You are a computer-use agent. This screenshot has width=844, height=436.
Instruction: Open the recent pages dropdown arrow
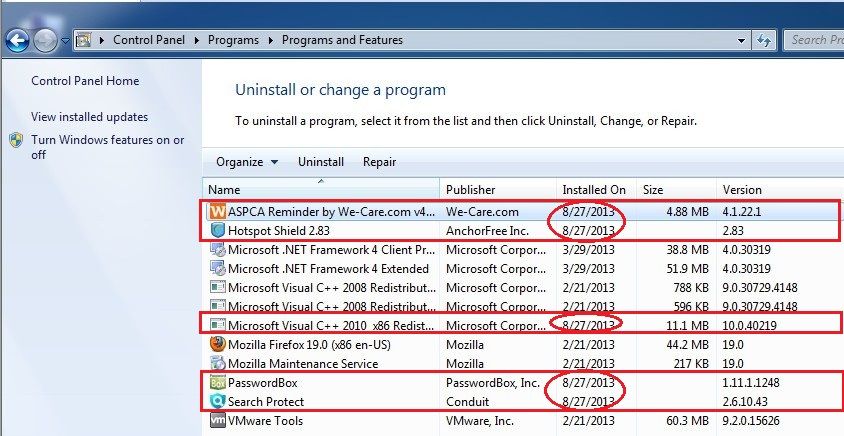point(65,40)
